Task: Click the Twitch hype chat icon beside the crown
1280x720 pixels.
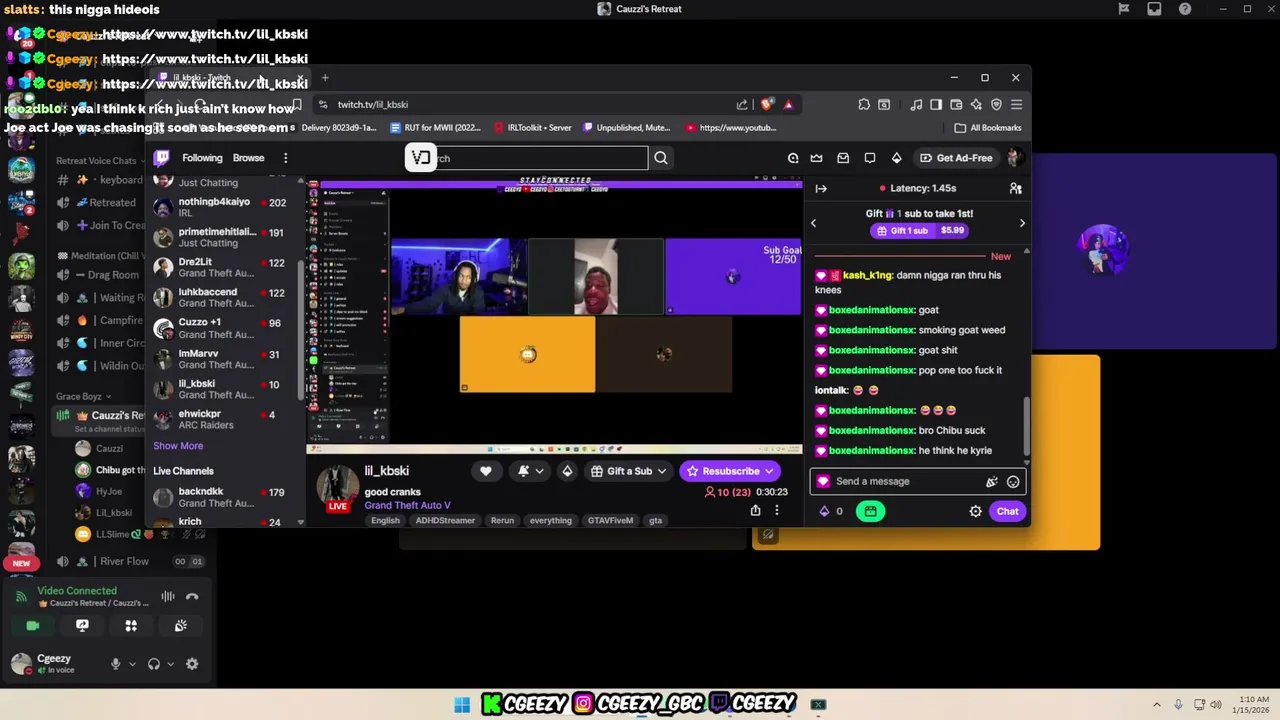Action: point(793,158)
